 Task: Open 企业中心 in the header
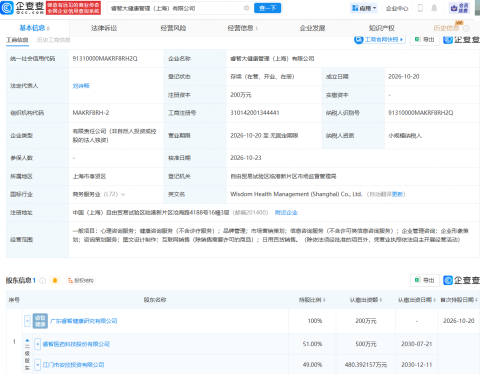[x=397, y=8]
